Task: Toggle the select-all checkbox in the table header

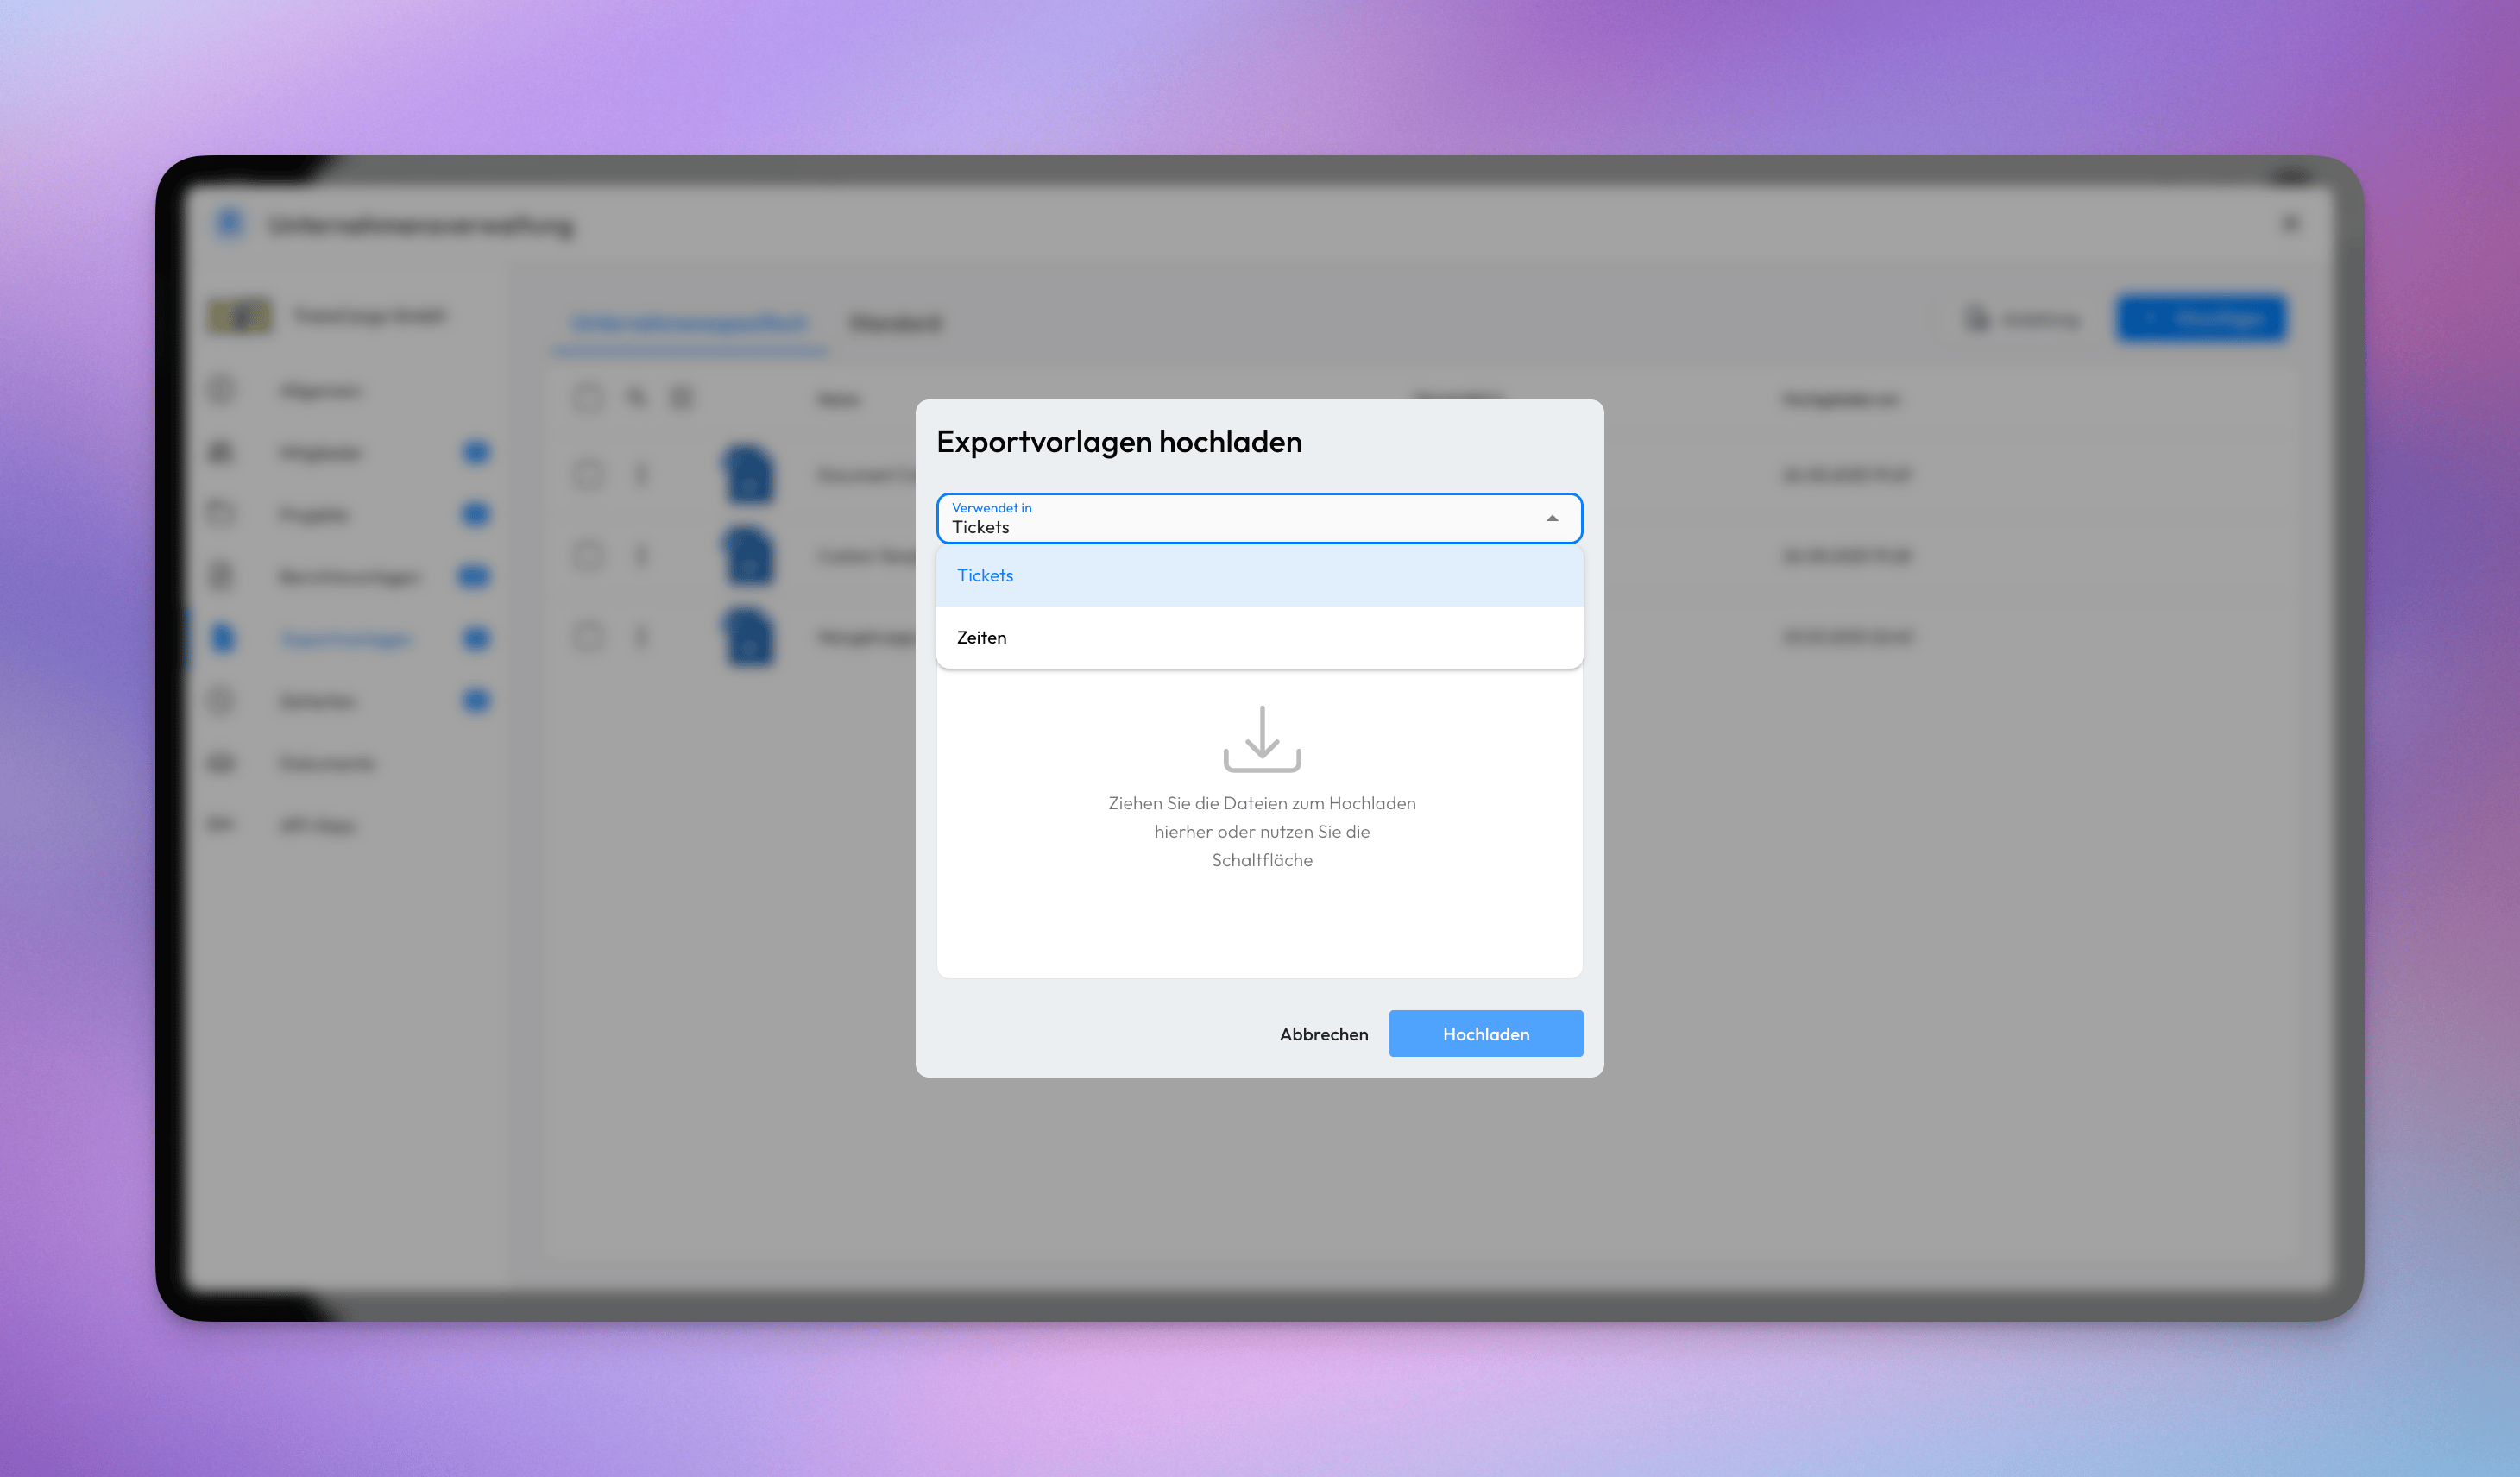Action: [588, 397]
